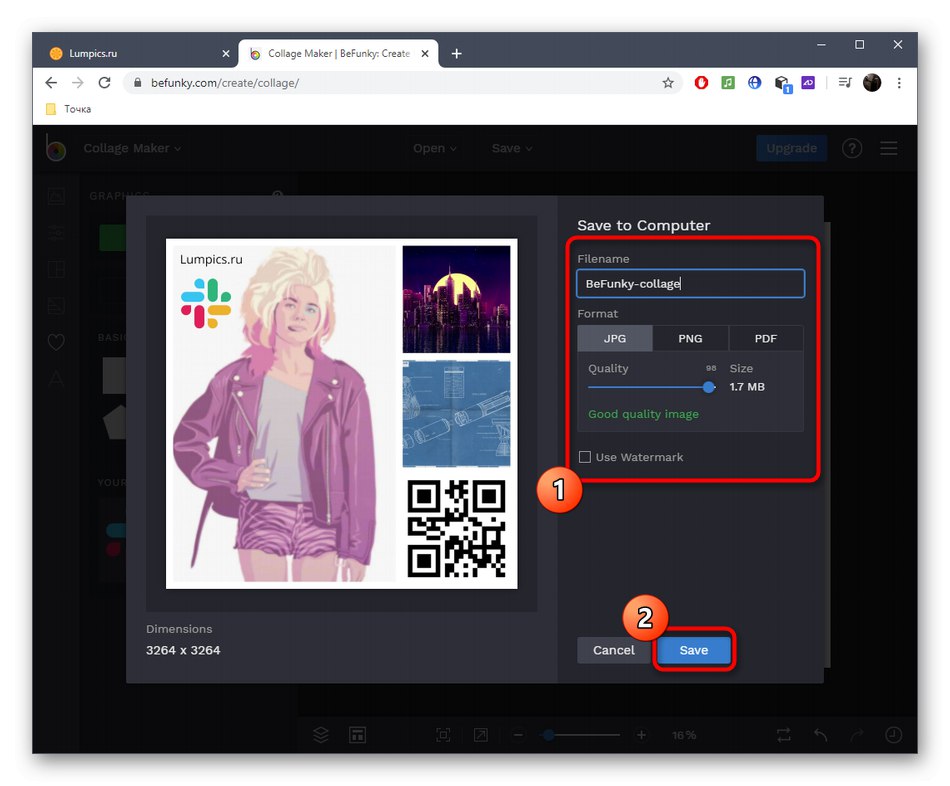Viewport: 950px width, 786px height.
Task: Open the red Opera extension icon
Action: (x=701, y=82)
